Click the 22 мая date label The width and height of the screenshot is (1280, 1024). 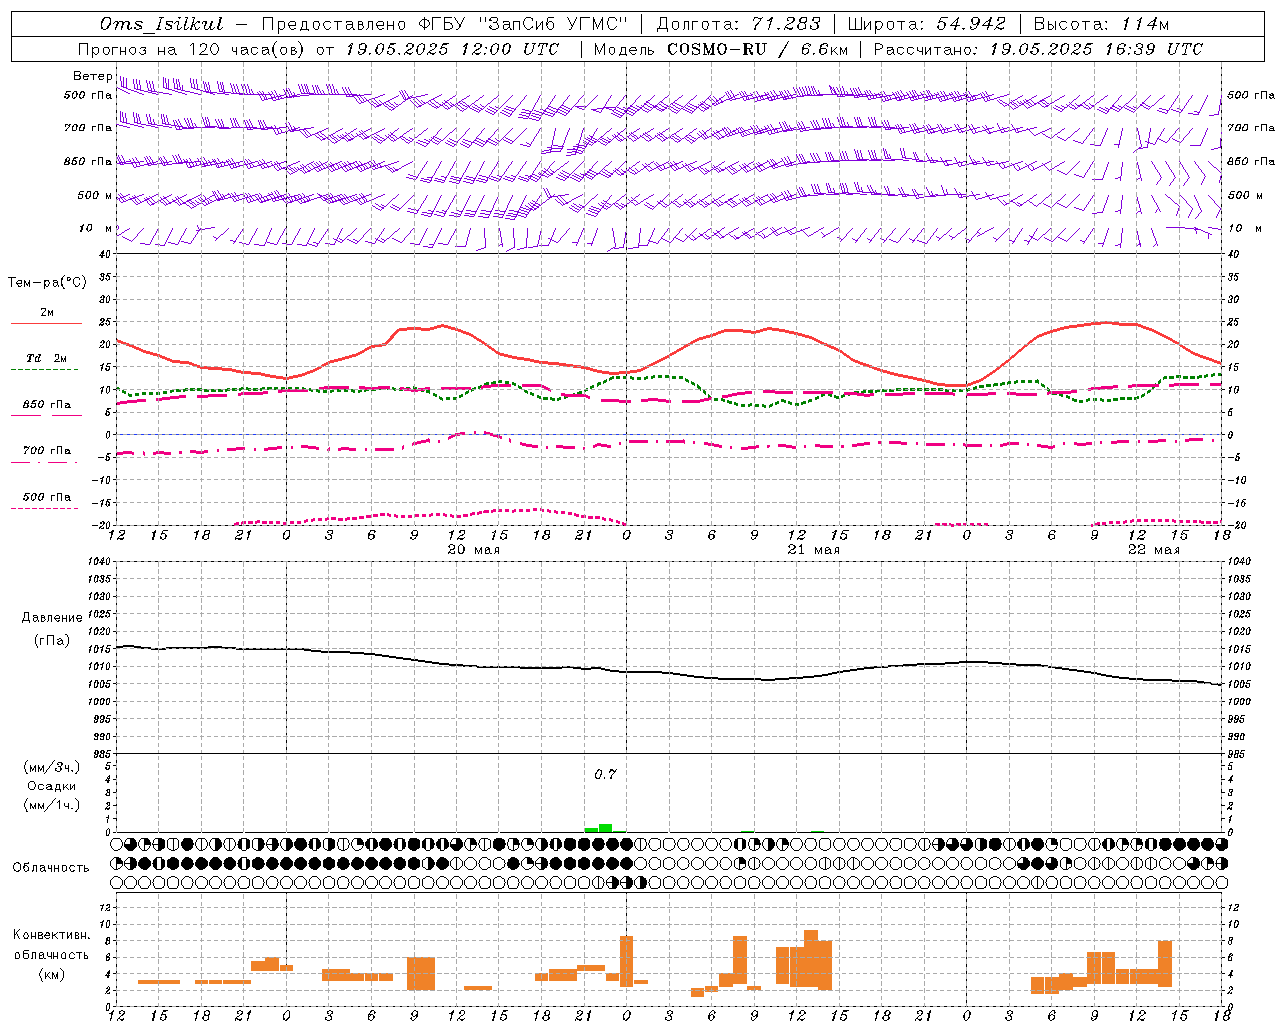coord(1154,550)
